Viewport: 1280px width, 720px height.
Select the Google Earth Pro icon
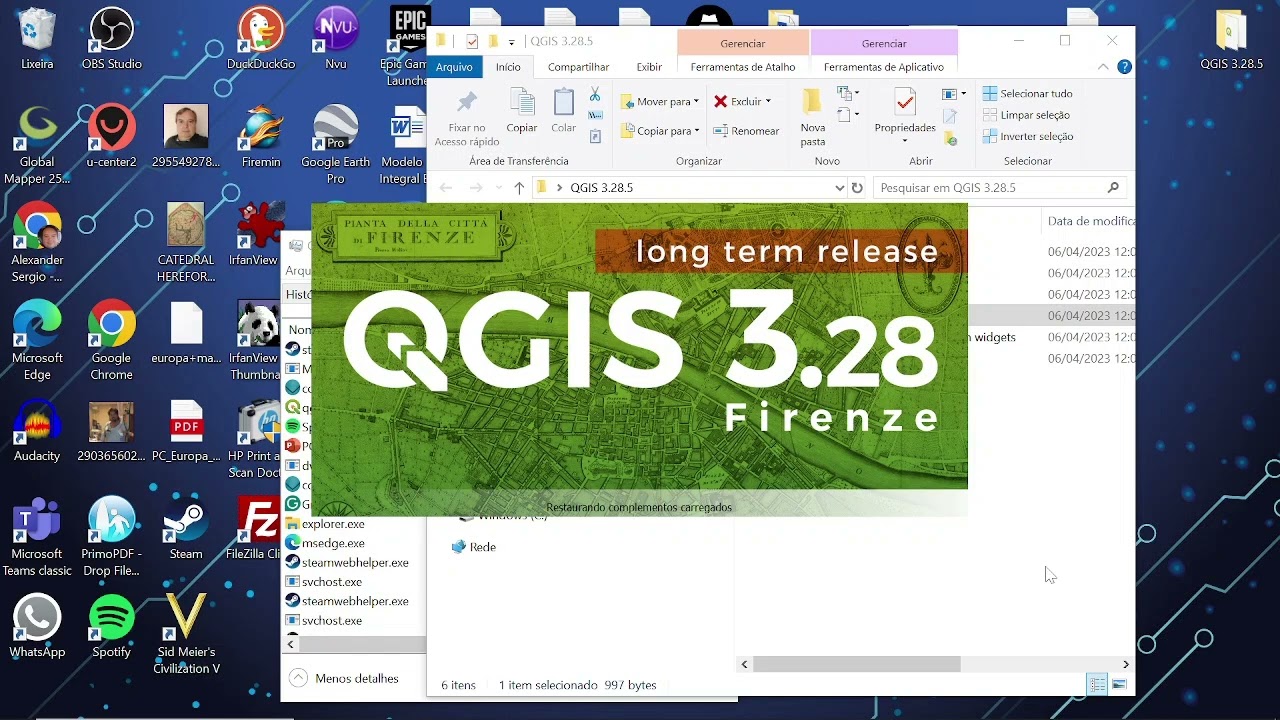tap(336, 146)
